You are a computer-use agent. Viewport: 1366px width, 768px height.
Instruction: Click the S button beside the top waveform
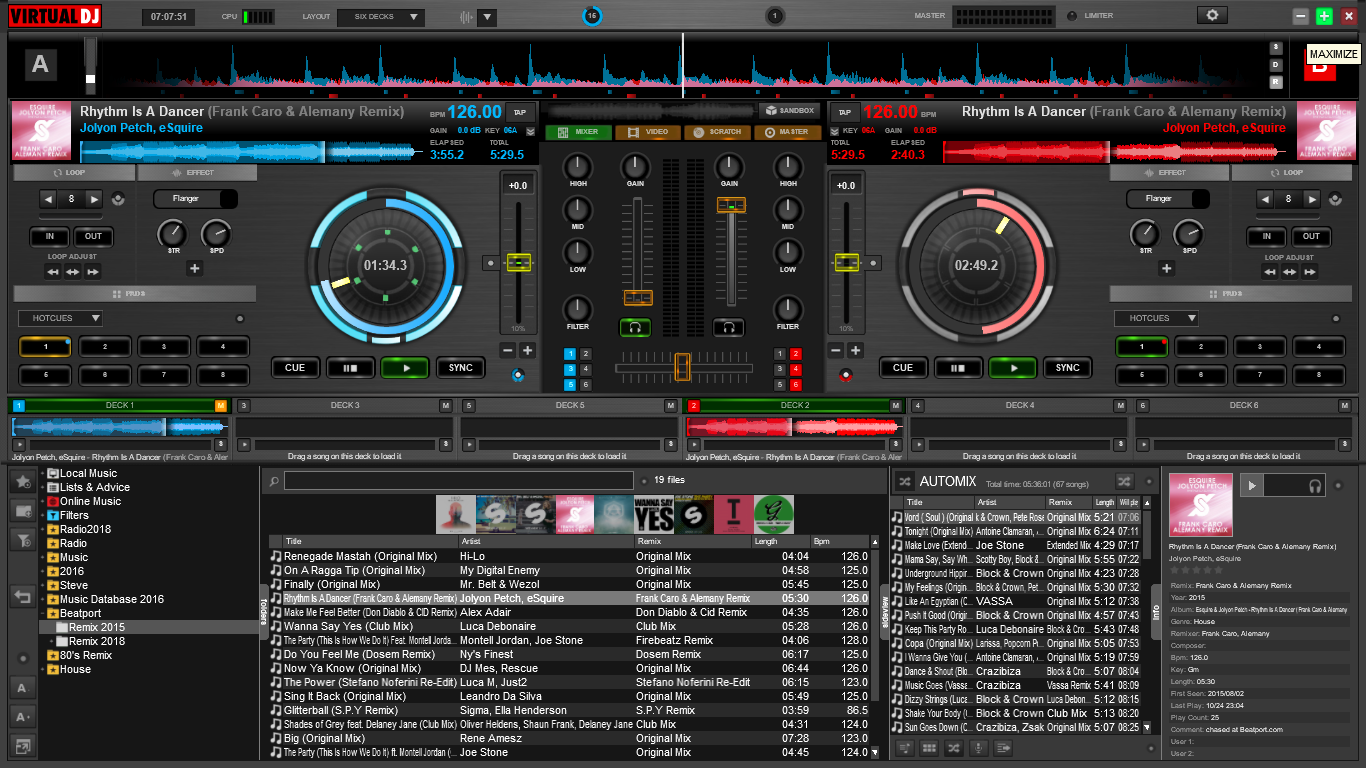1276,48
